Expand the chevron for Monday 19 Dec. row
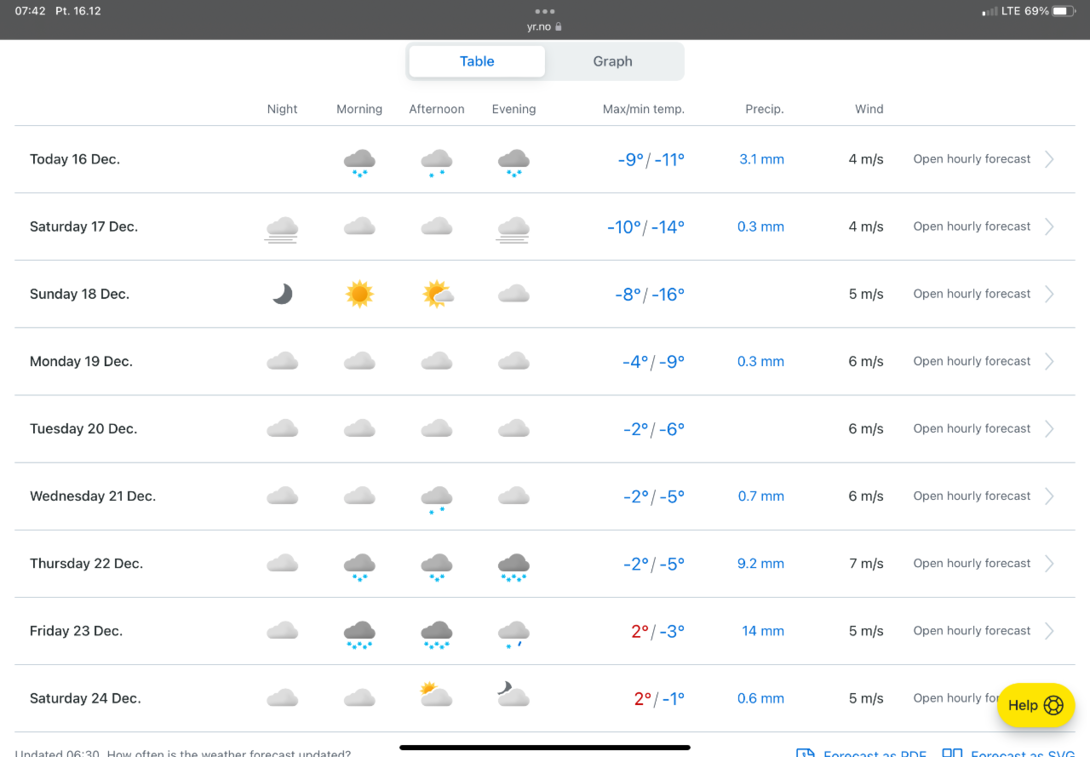Image resolution: width=1090 pixels, height=757 pixels. [x=1050, y=361]
